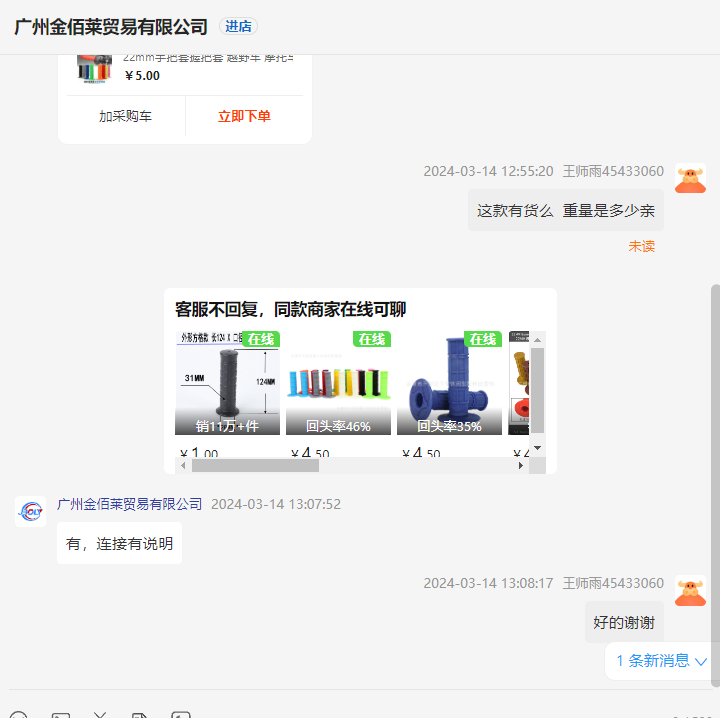Select timestamp 2024-03-14 12:55:20

tap(488, 171)
